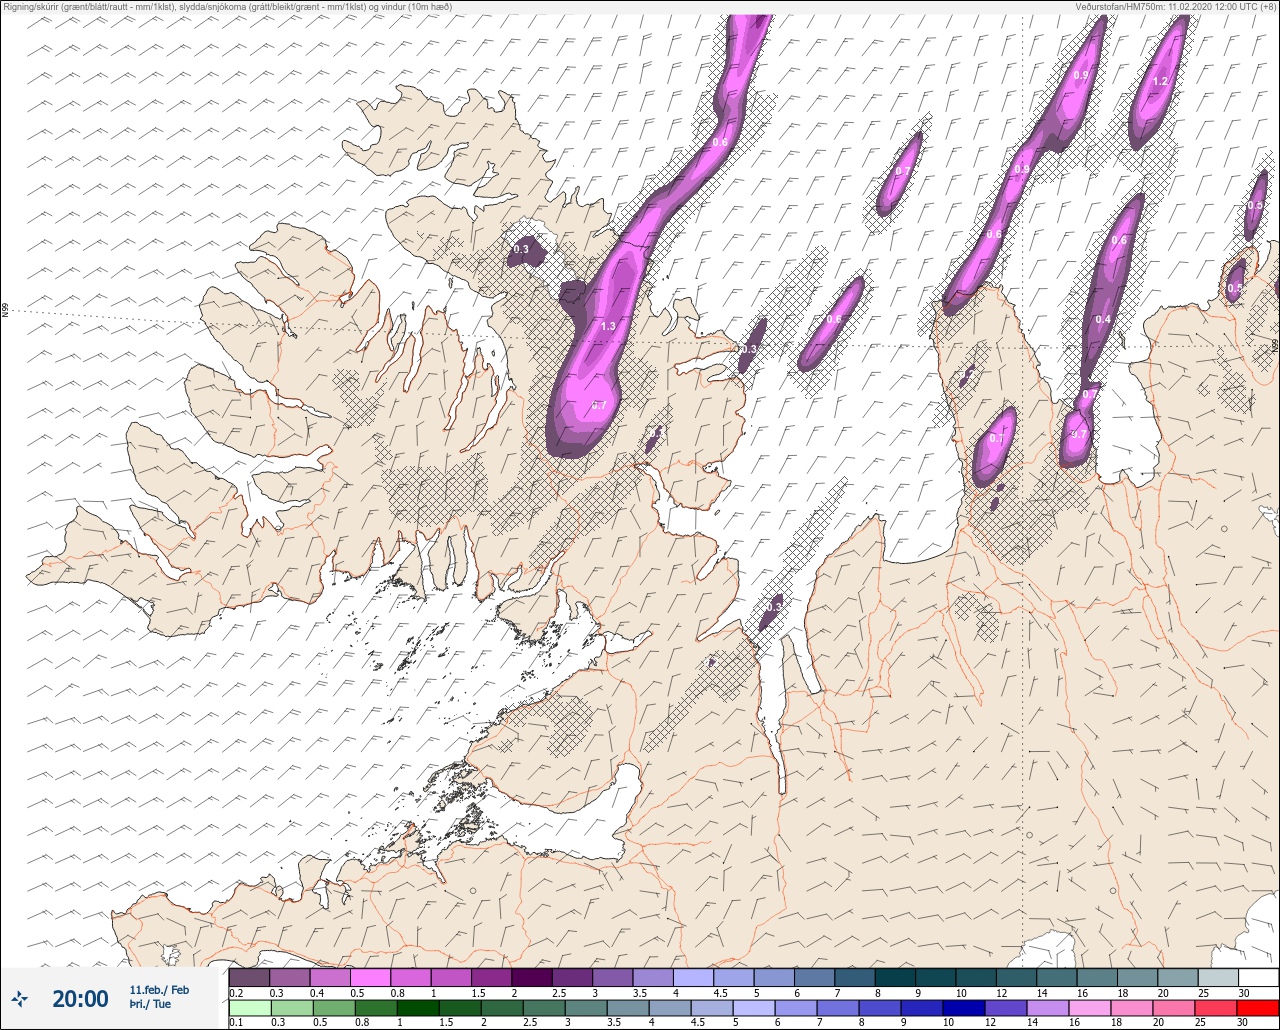Click the darkest green 1 swatch in the bottom legend row
This screenshot has height=1030, width=1280.
click(x=417, y=1008)
